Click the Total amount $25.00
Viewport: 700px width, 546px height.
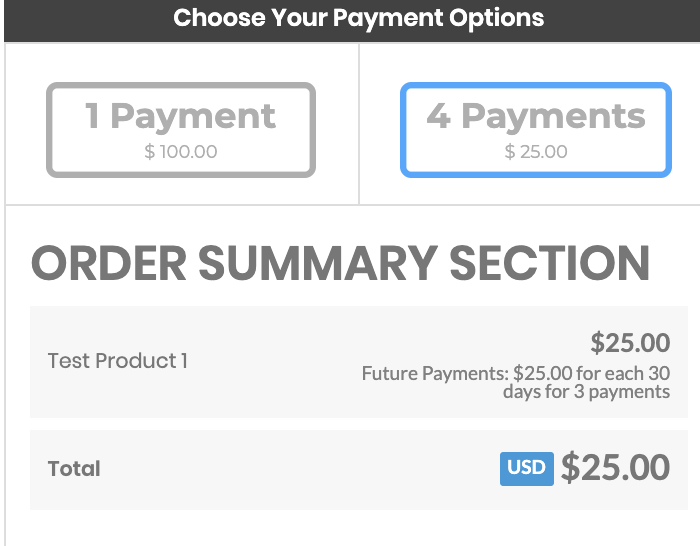tap(615, 468)
